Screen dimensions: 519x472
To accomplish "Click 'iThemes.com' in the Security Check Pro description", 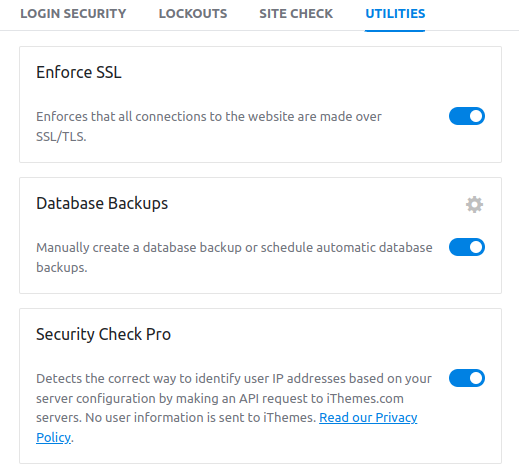I will point(365,399).
